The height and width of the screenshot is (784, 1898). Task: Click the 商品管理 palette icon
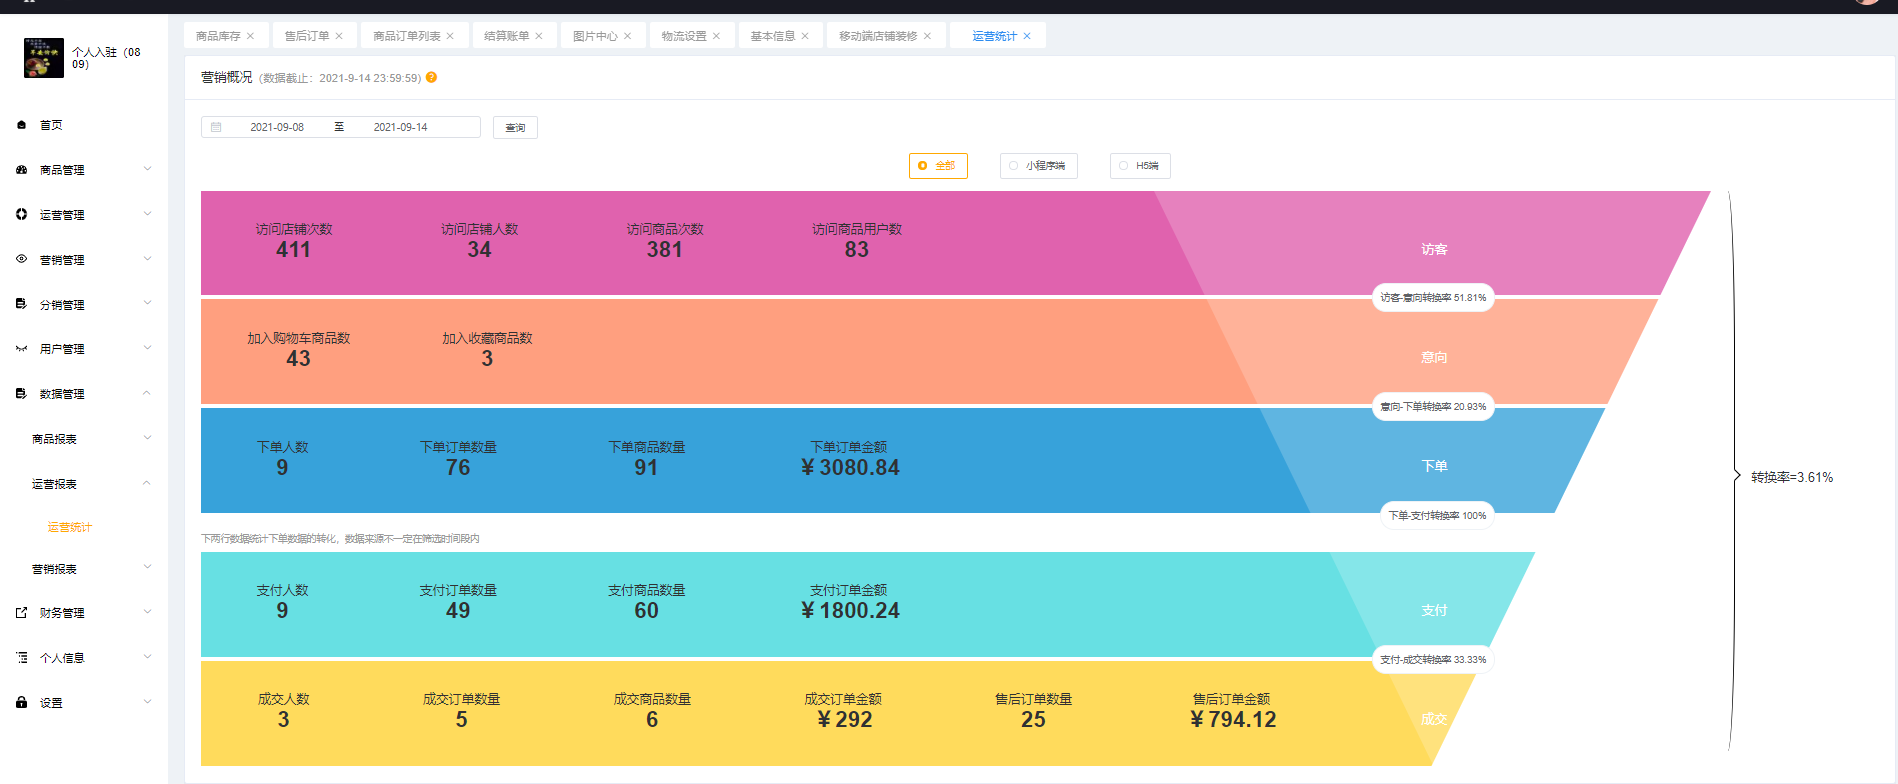coord(21,170)
